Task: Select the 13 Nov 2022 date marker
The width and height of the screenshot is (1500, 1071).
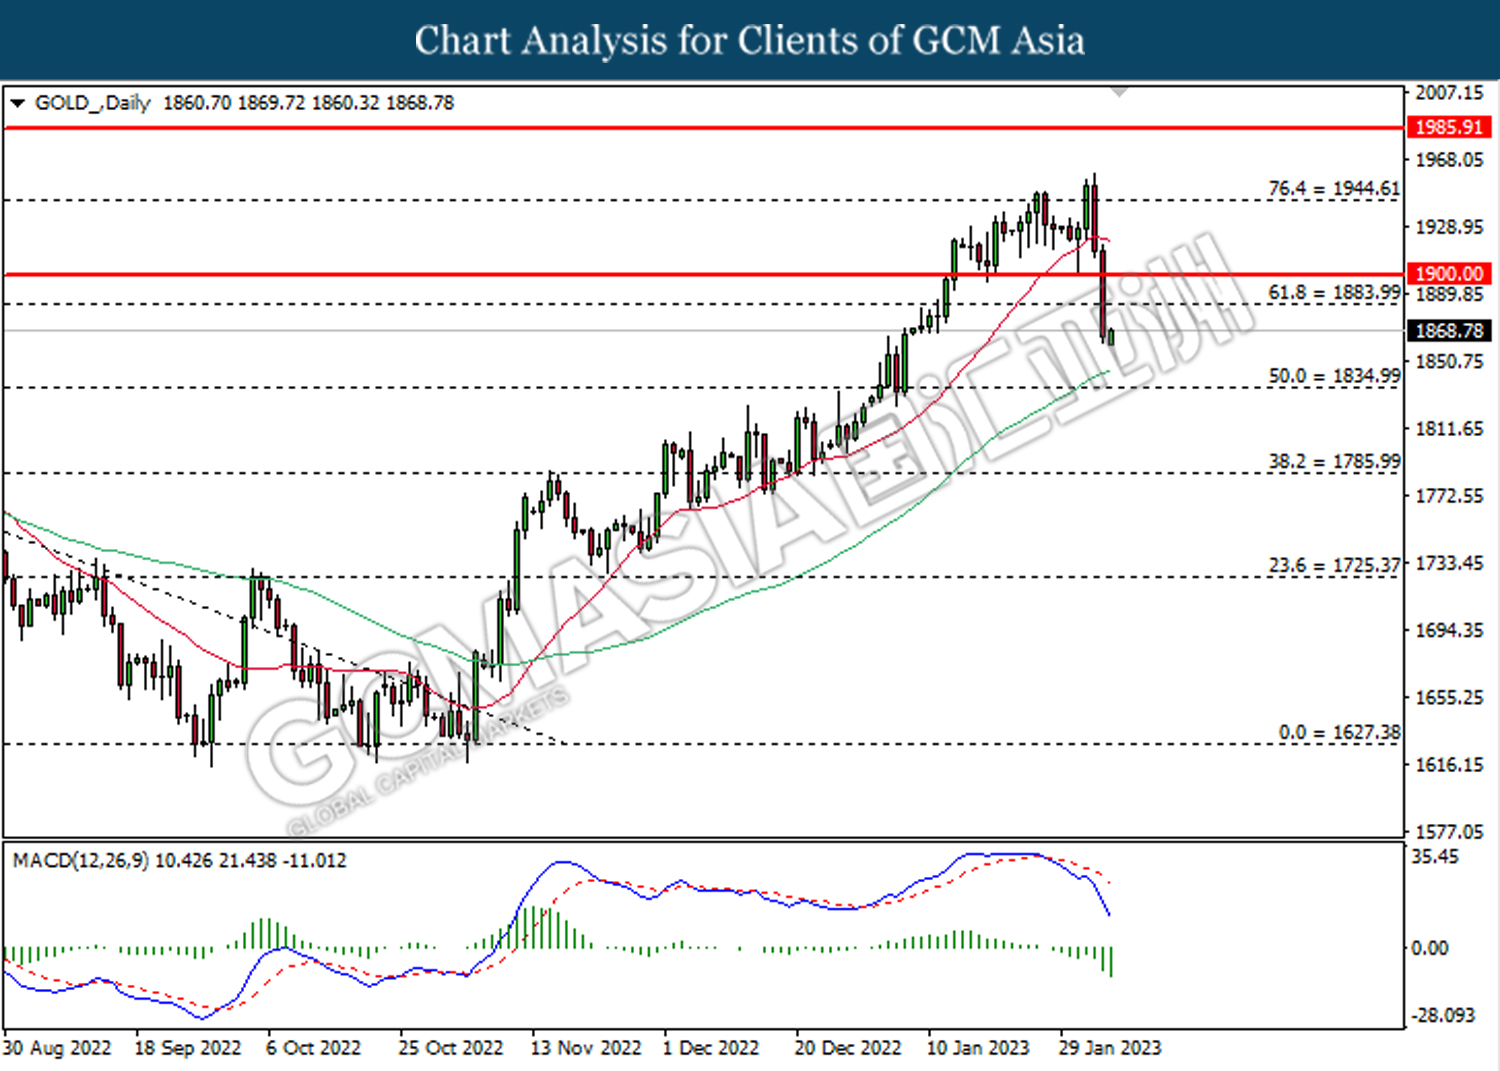Action: (x=585, y=1048)
